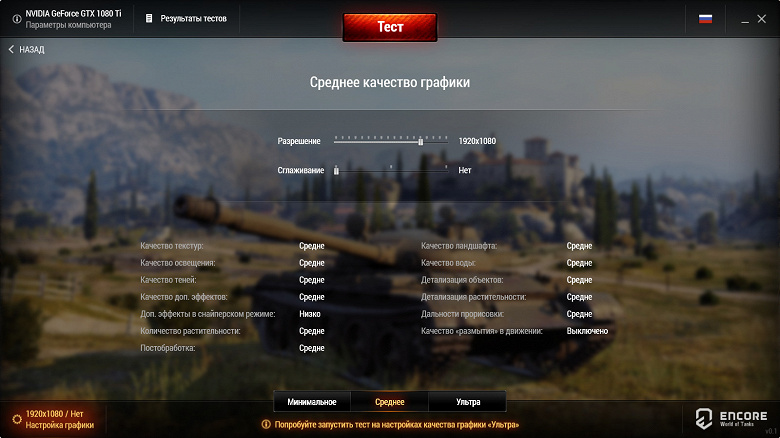
Task: Select the Среднее quality preset
Action: pyautogui.click(x=390, y=402)
